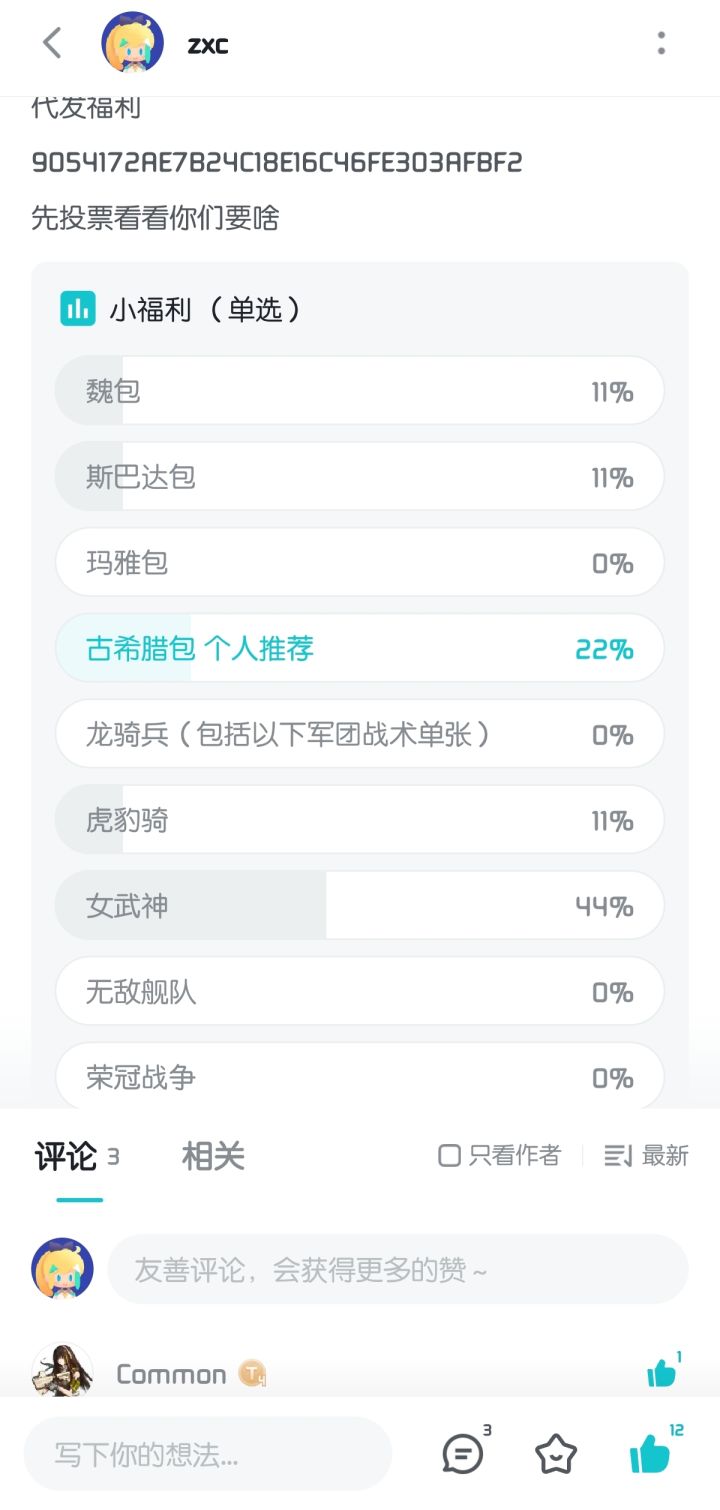Click the 友善评论 comment input field
This screenshot has height=1510, width=720.
(x=398, y=1270)
